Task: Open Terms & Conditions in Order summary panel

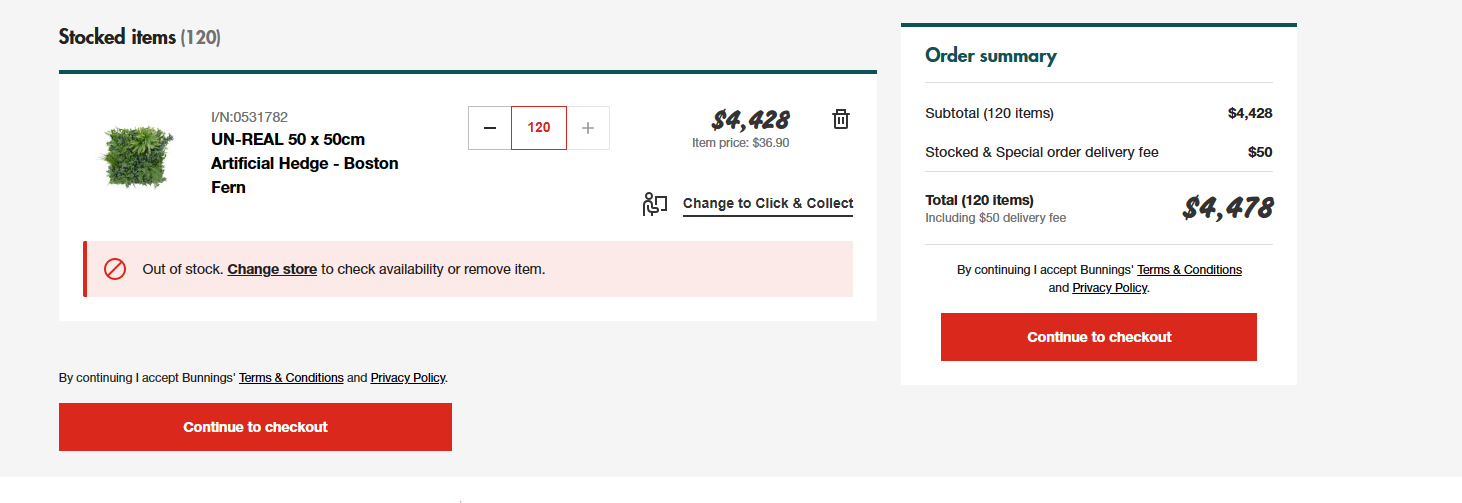Action: [1189, 270]
